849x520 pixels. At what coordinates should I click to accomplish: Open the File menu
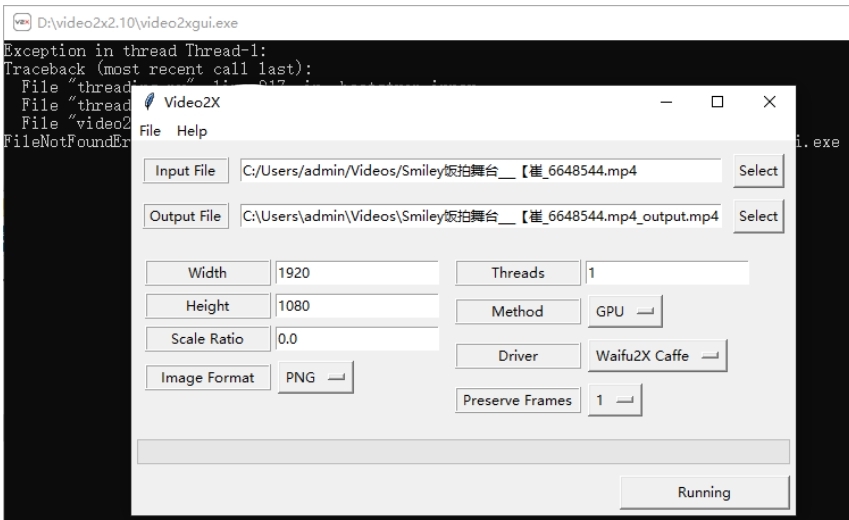[x=150, y=131]
